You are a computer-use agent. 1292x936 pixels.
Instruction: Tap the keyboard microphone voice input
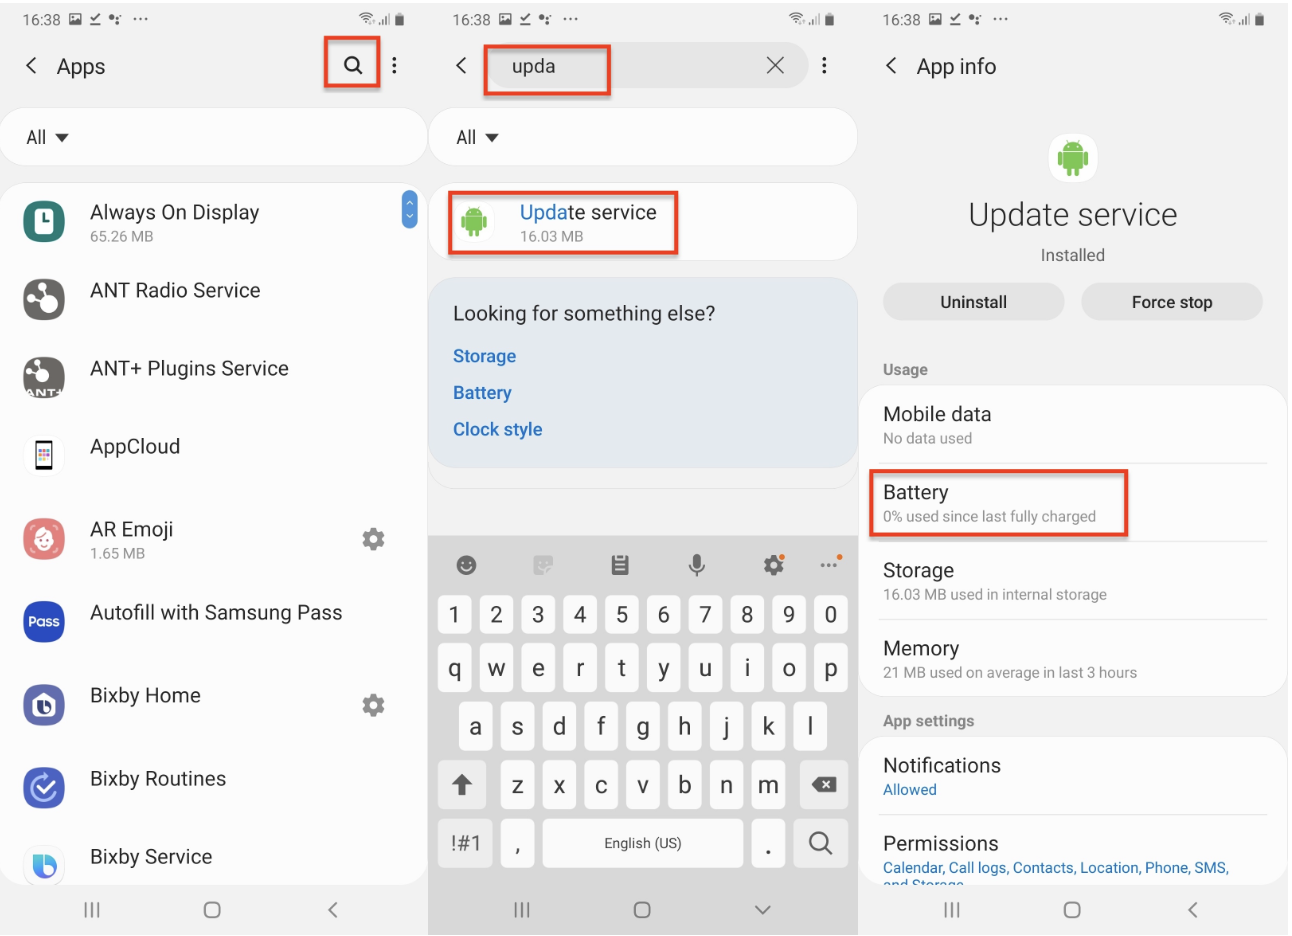click(697, 565)
